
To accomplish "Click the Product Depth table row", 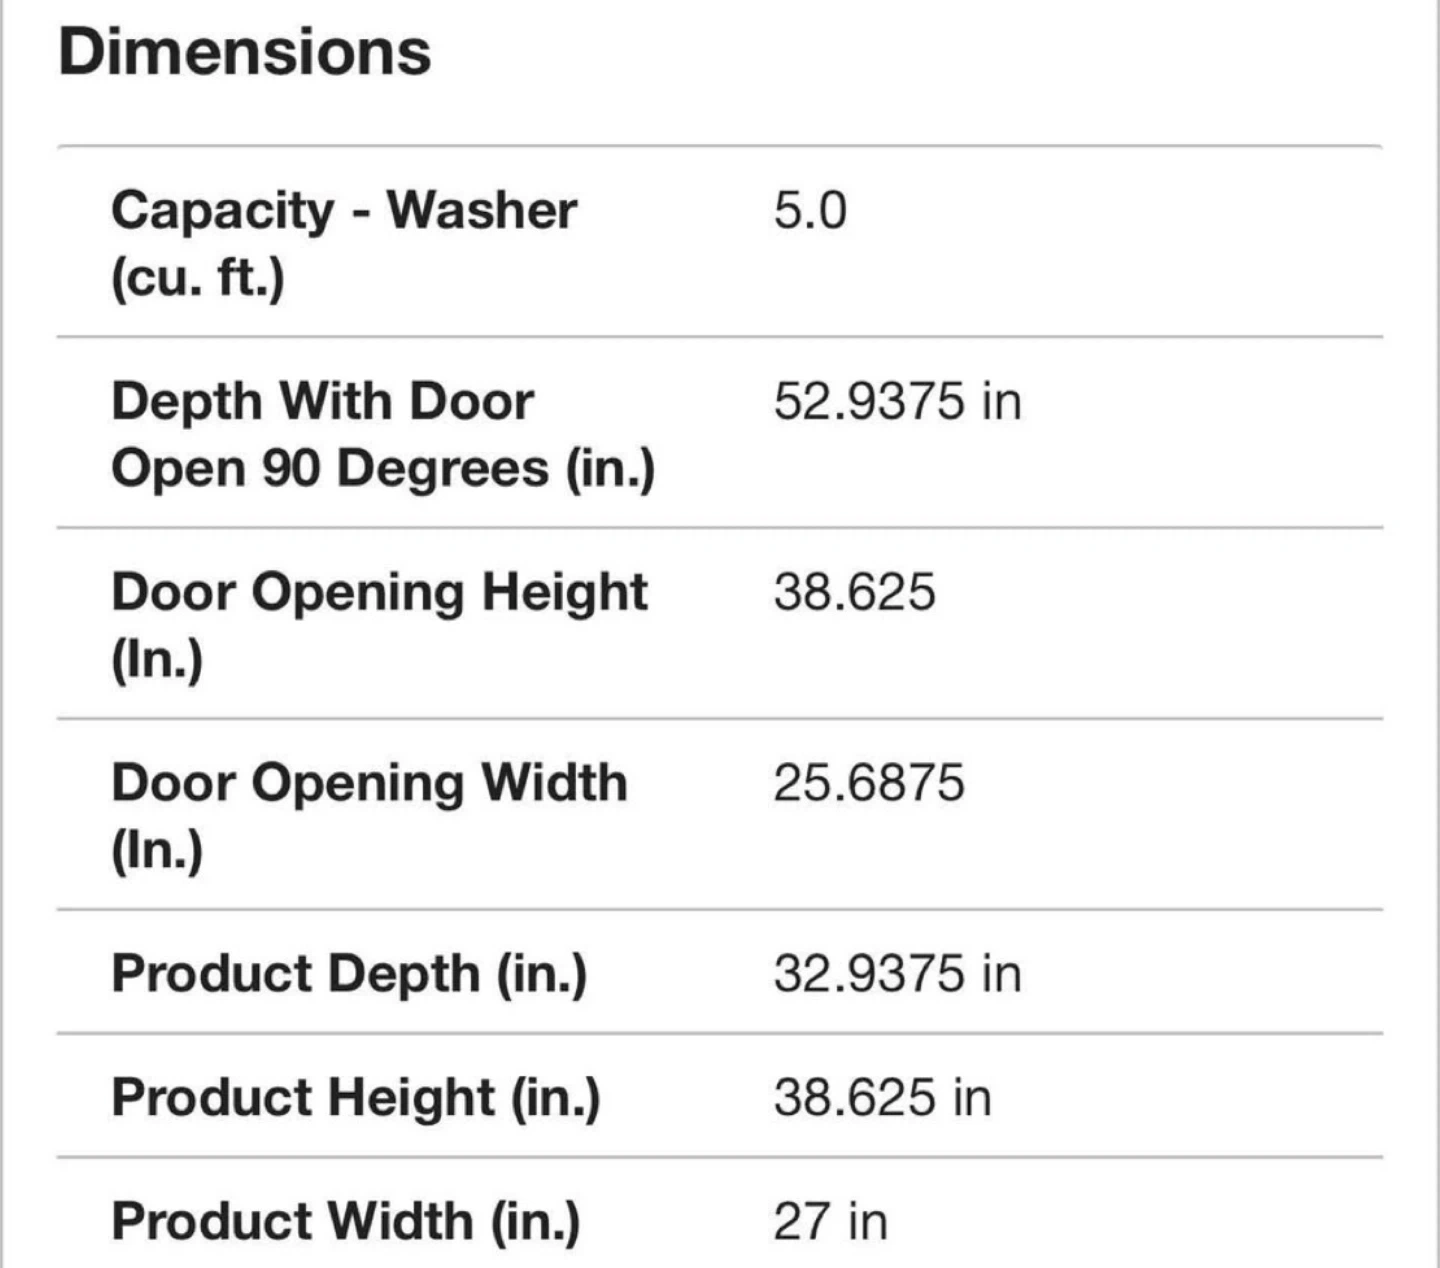I will click(720, 972).
